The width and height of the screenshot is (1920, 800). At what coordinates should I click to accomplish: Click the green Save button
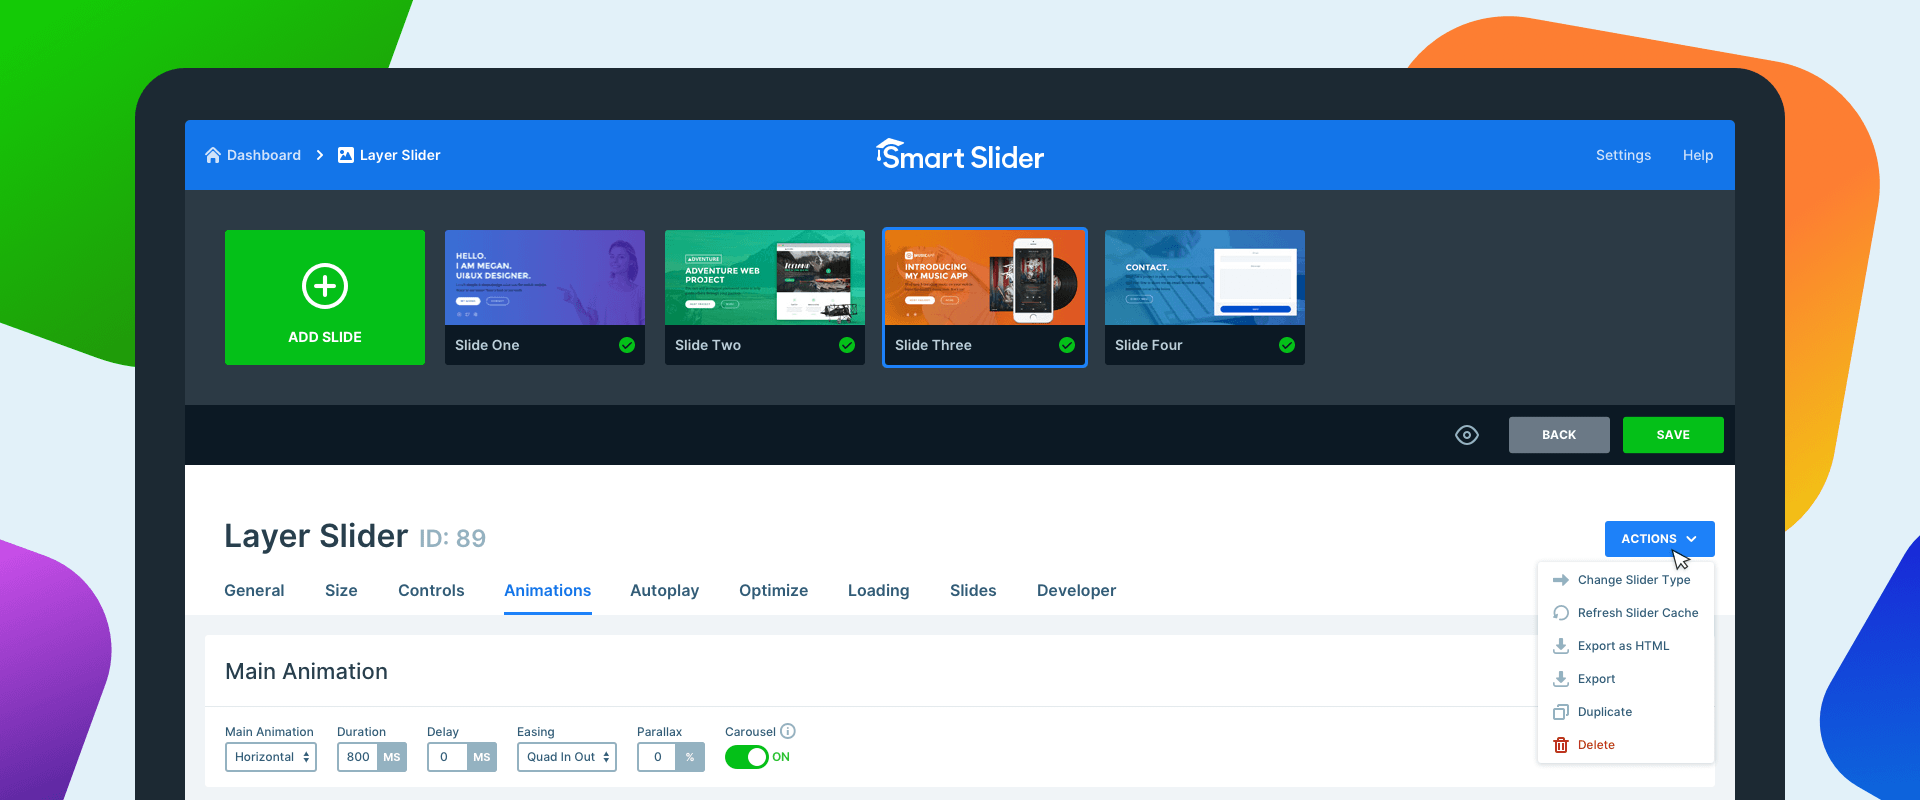[x=1673, y=435]
